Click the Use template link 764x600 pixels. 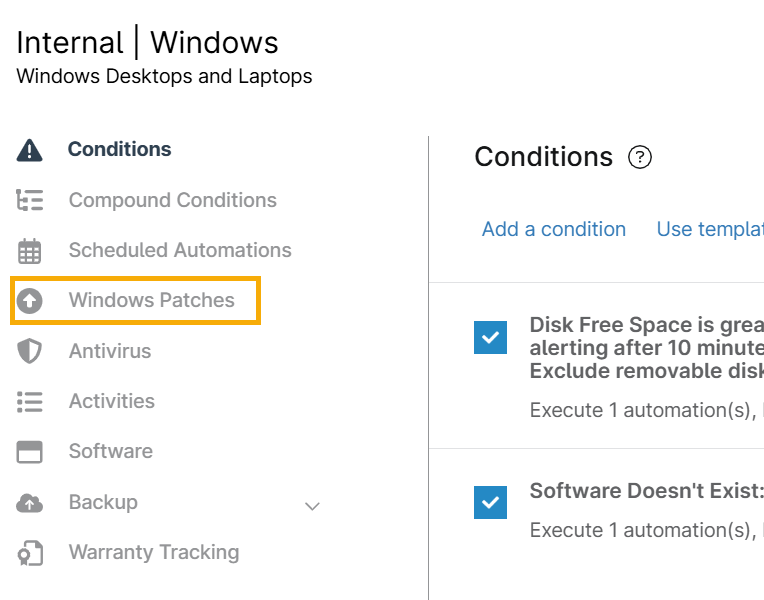point(709,229)
